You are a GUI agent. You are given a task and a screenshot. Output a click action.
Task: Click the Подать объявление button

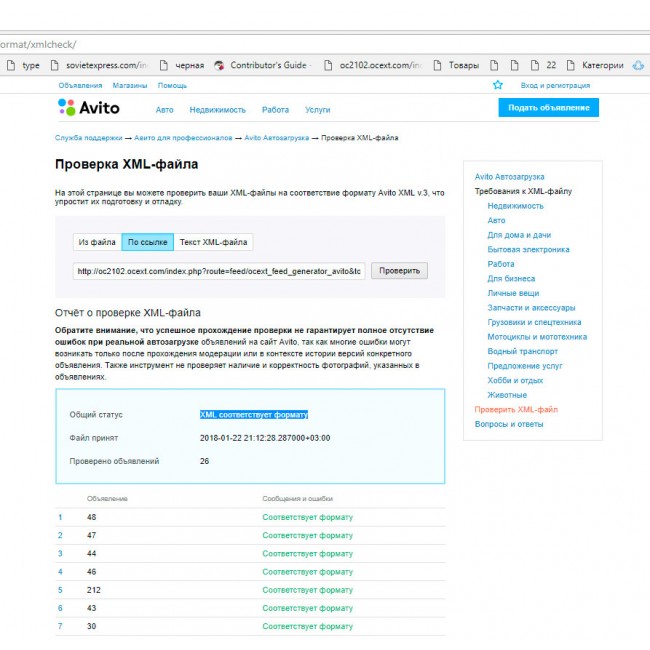coord(548,108)
